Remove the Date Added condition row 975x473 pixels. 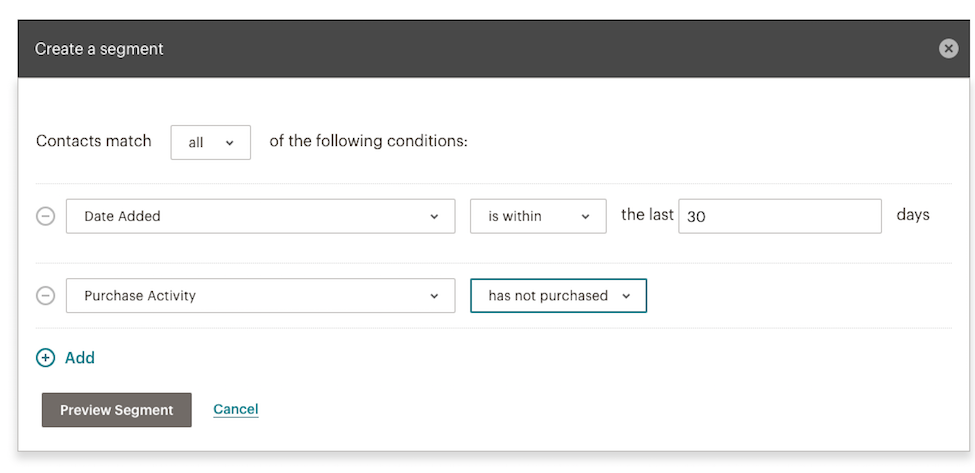click(x=45, y=216)
